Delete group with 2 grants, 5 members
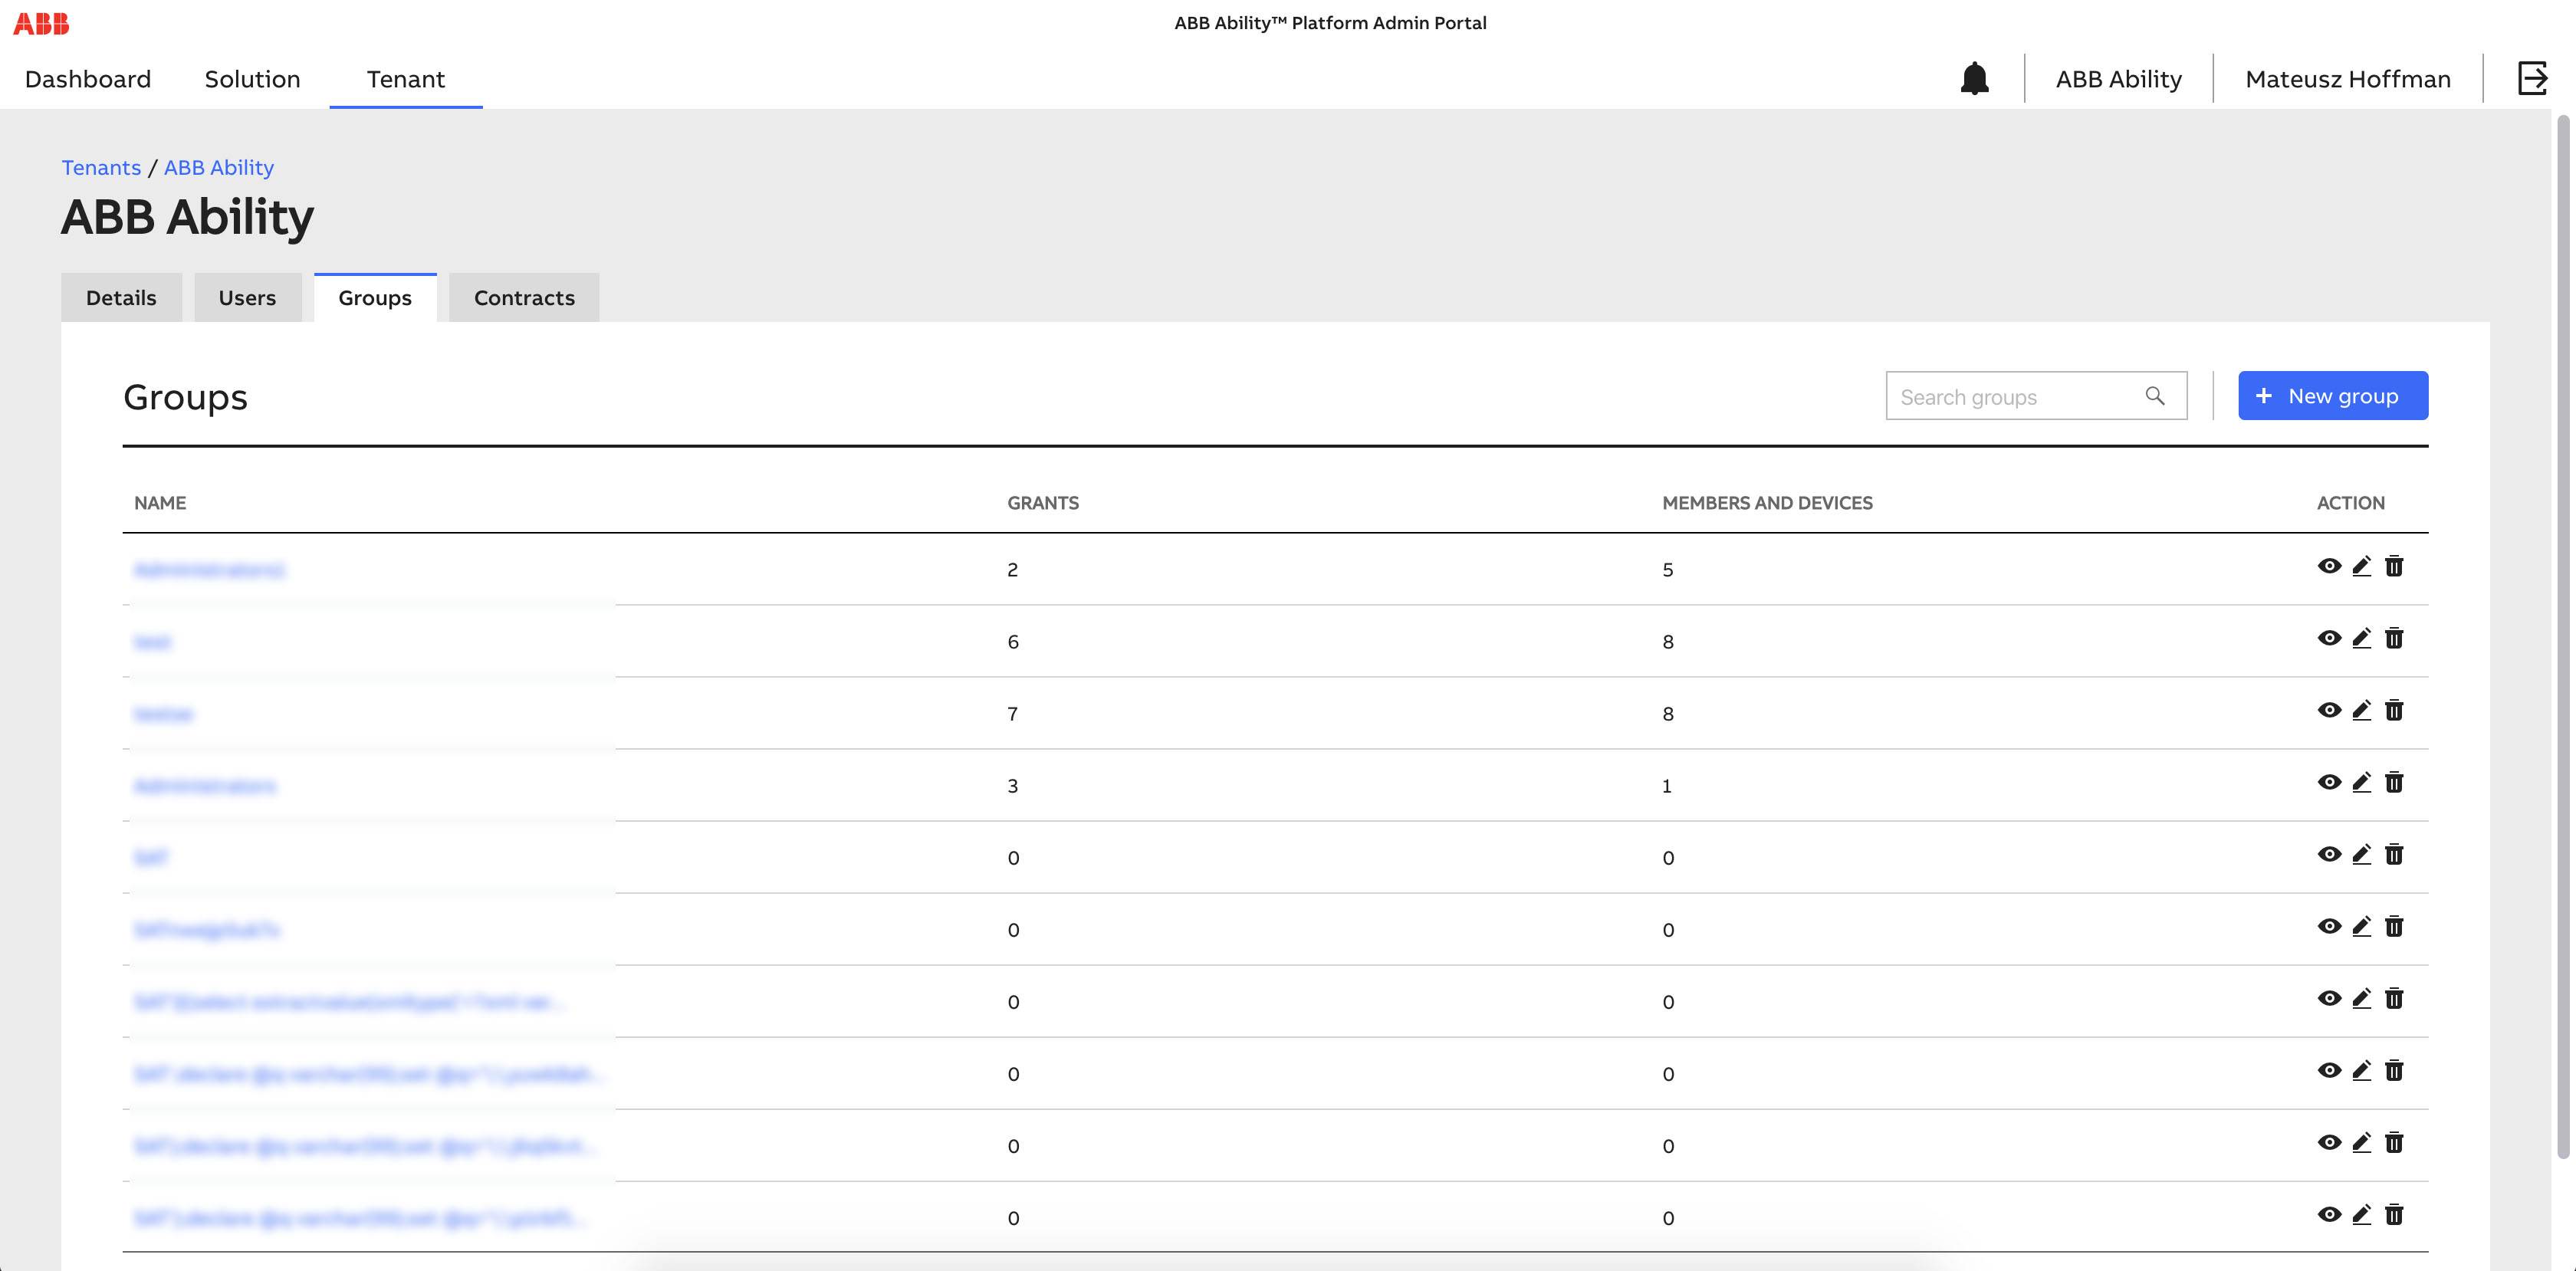This screenshot has height=1271, width=2576. click(x=2393, y=566)
